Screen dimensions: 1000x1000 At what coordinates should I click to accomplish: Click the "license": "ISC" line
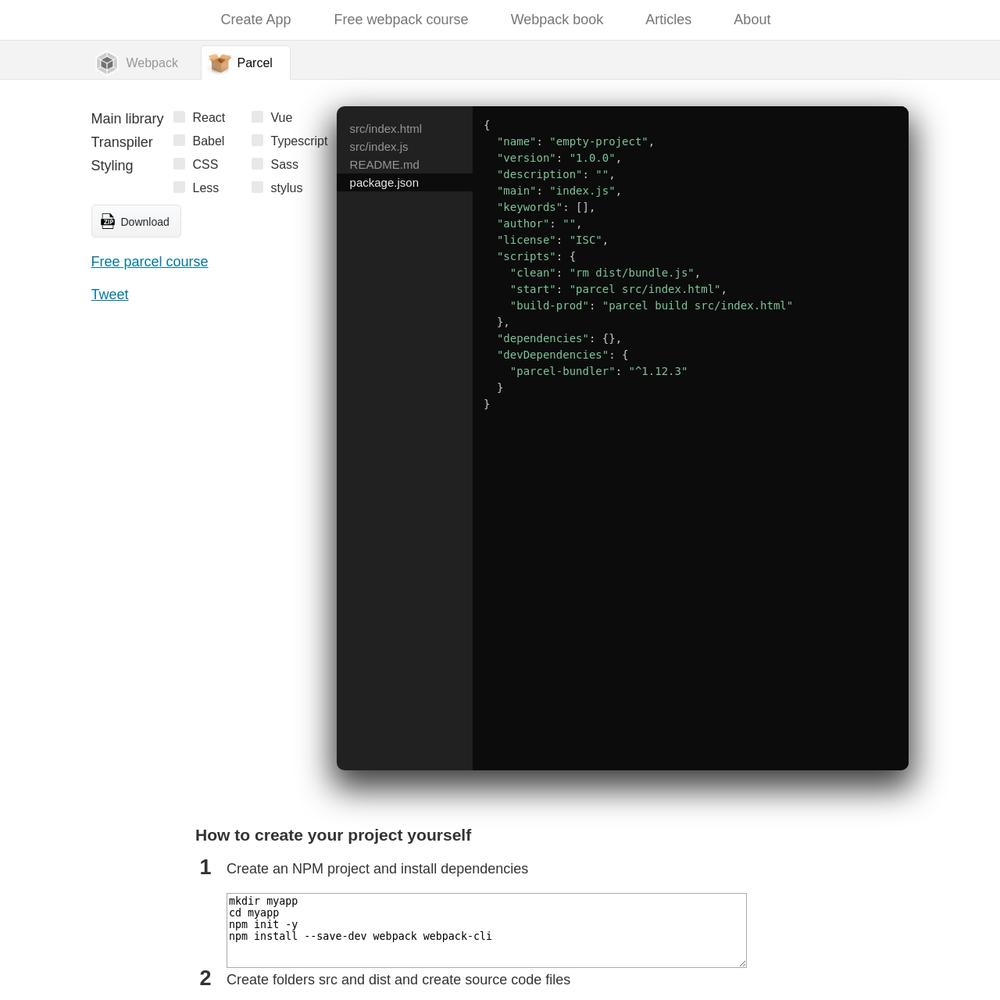click(552, 240)
